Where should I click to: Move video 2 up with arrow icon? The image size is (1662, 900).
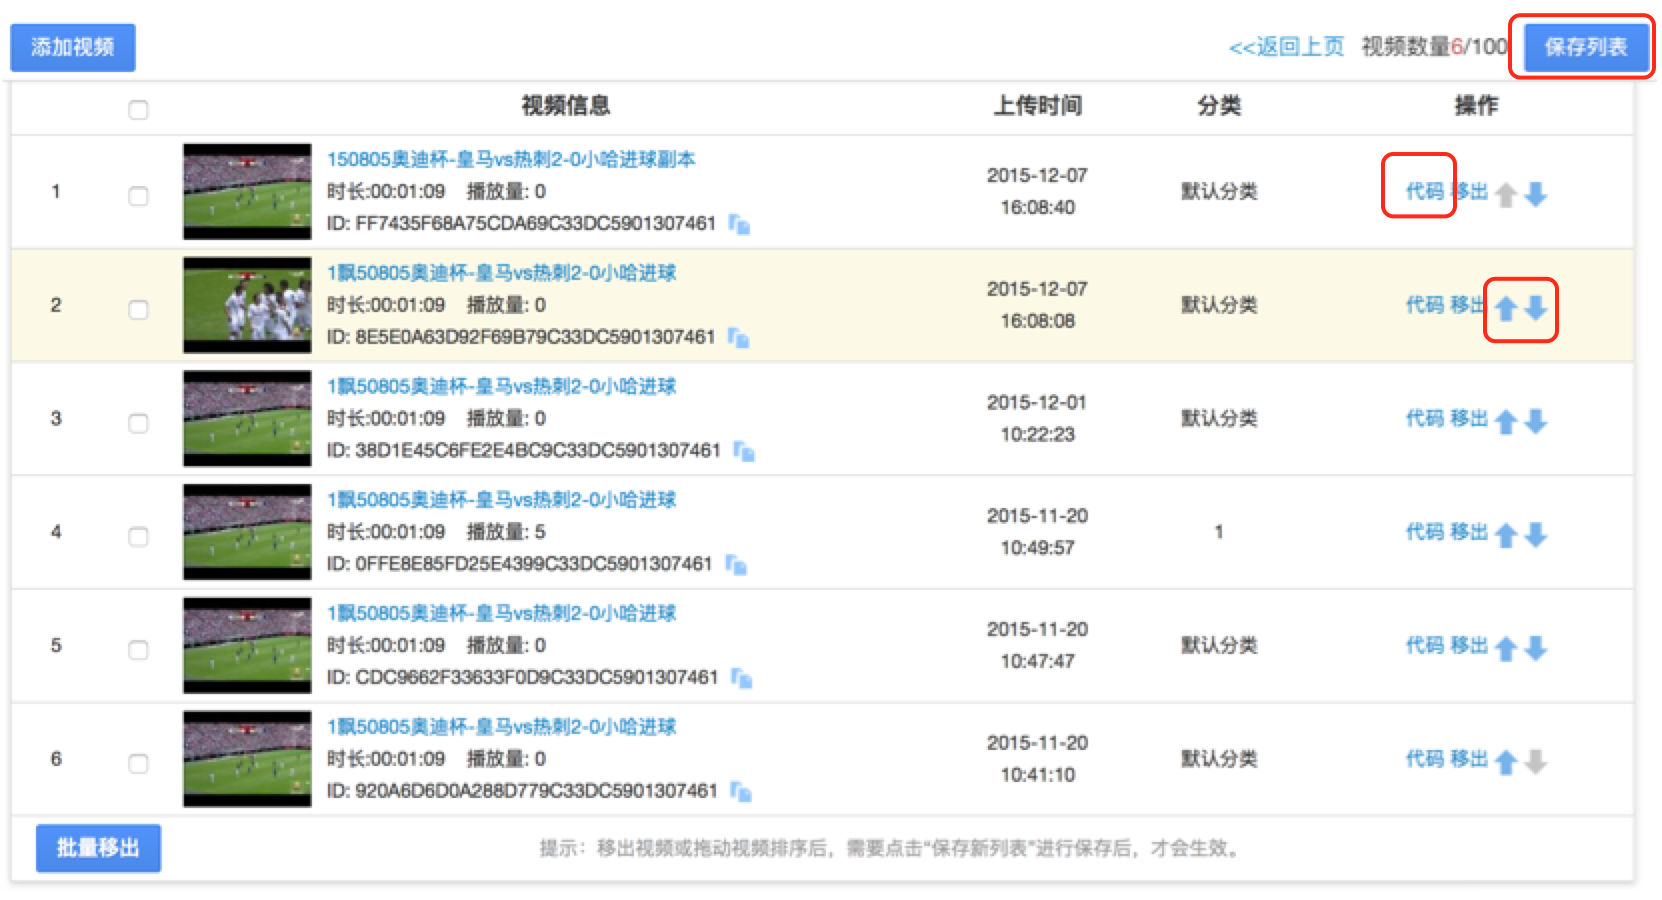click(x=1506, y=308)
